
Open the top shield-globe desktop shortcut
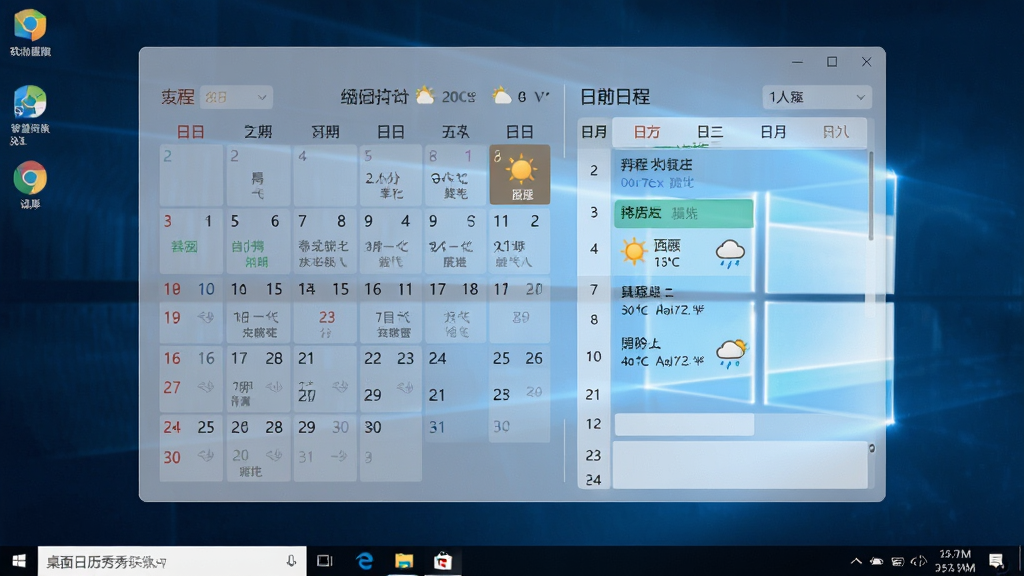pos(30,33)
